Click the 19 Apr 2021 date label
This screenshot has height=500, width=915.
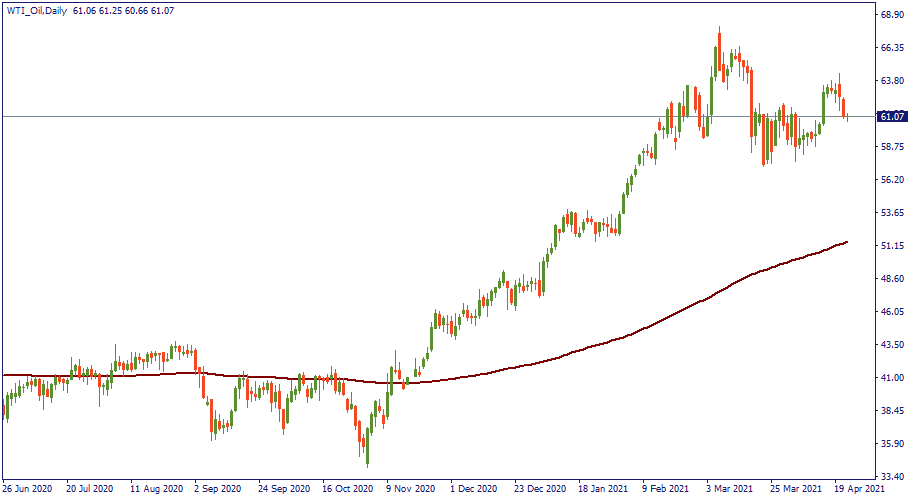tap(858, 490)
